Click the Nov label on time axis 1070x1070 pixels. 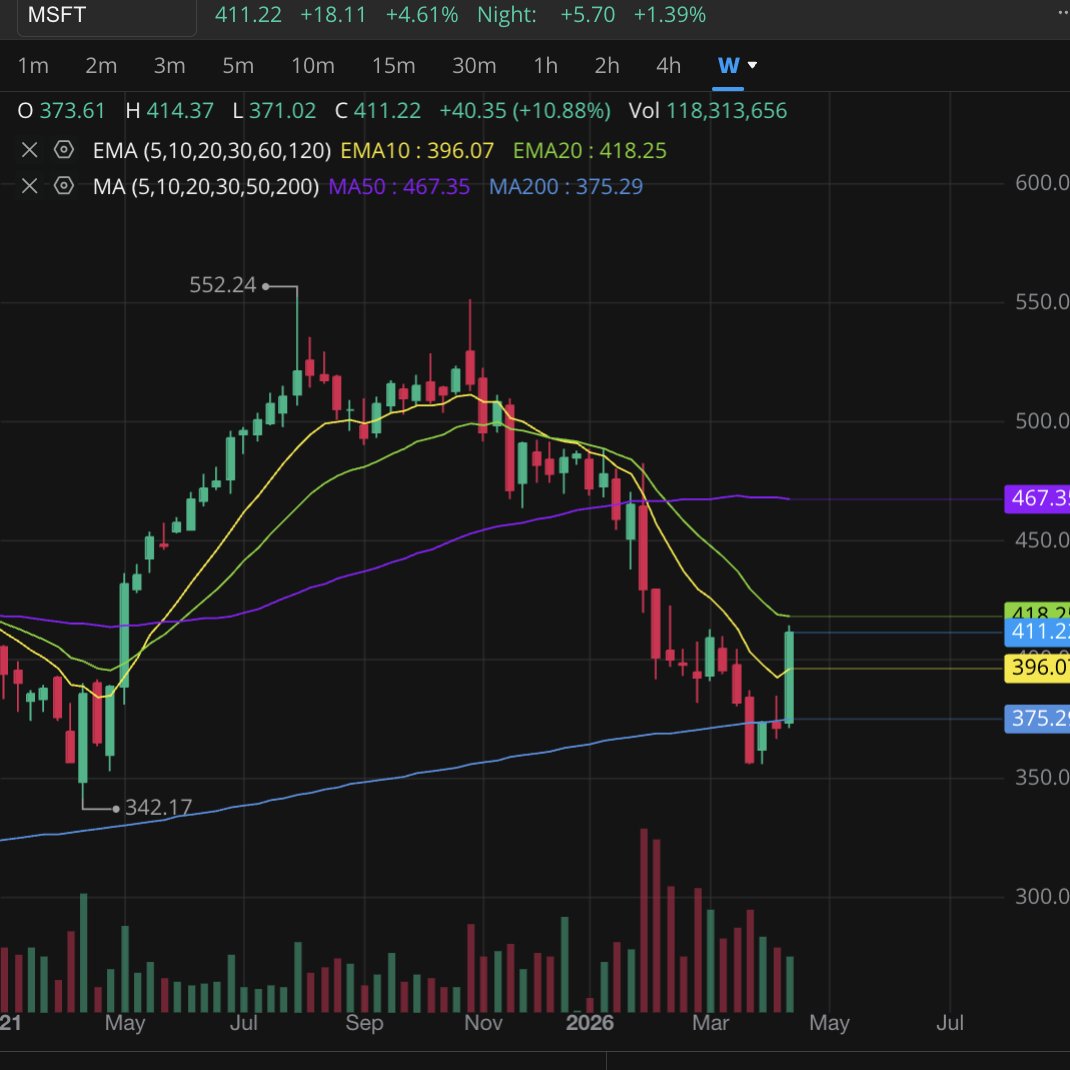tap(483, 1022)
